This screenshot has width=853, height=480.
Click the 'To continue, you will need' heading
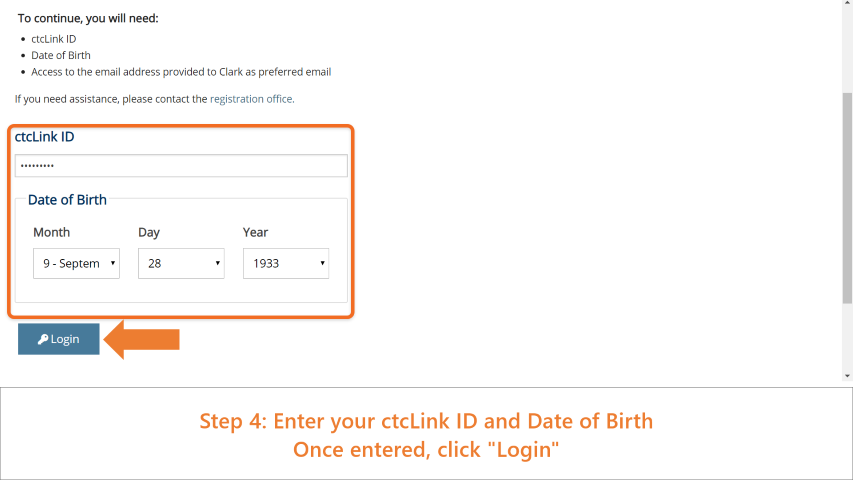click(88, 18)
